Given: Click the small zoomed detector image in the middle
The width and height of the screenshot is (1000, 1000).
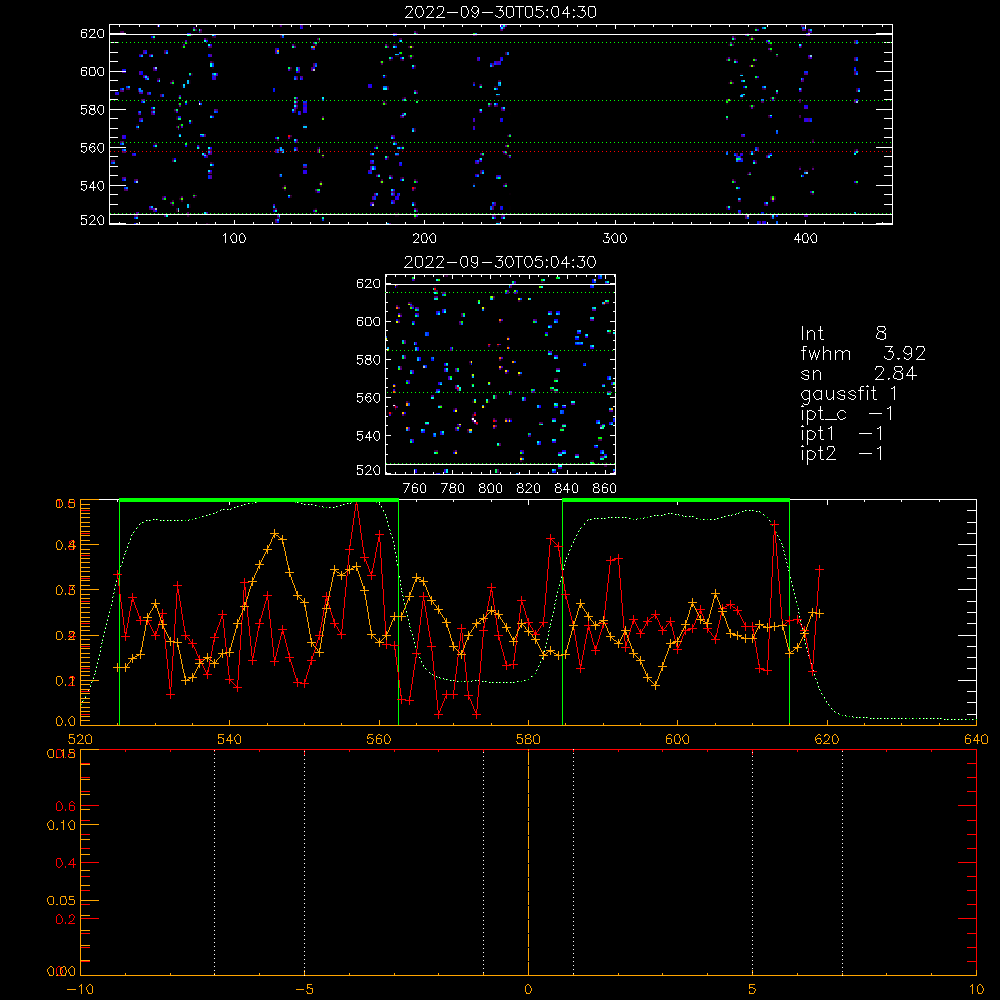Looking at the screenshot, I should [x=500, y=374].
